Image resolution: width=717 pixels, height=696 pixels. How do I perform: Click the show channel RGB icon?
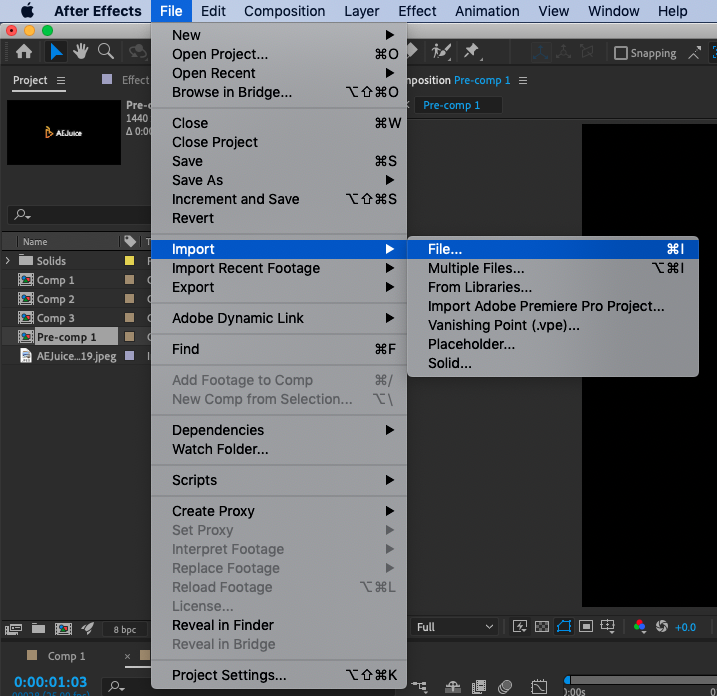tap(640, 627)
